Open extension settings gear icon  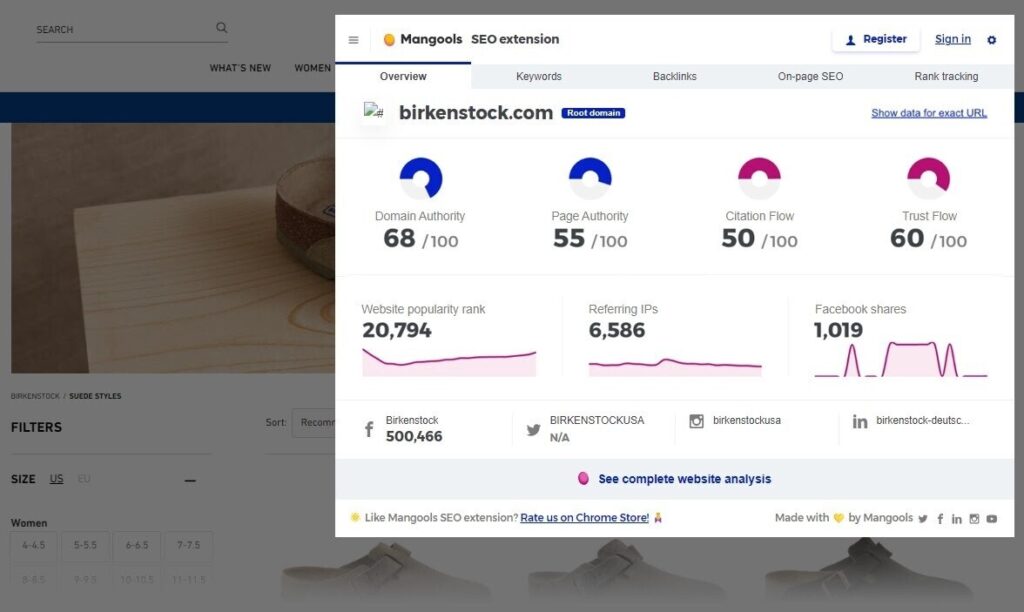pos(991,40)
